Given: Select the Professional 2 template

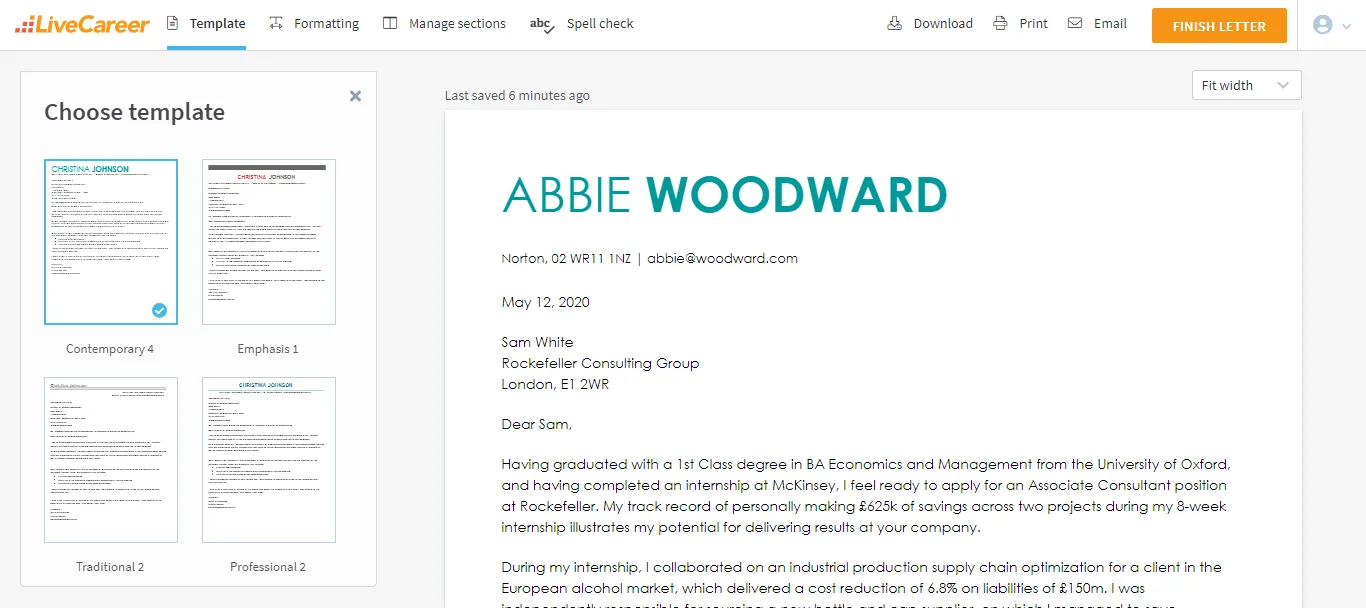Looking at the screenshot, I should pos(268,460).
